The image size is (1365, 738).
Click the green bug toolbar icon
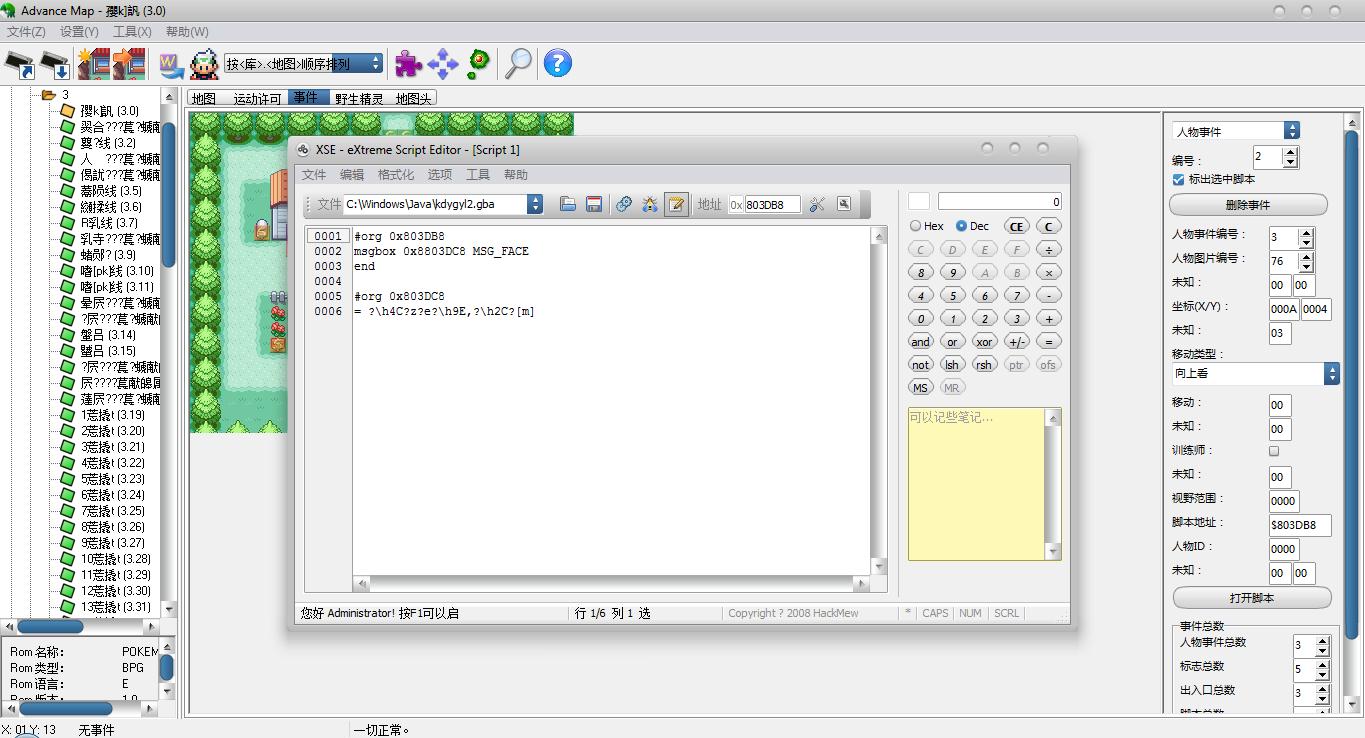point(479,63)
